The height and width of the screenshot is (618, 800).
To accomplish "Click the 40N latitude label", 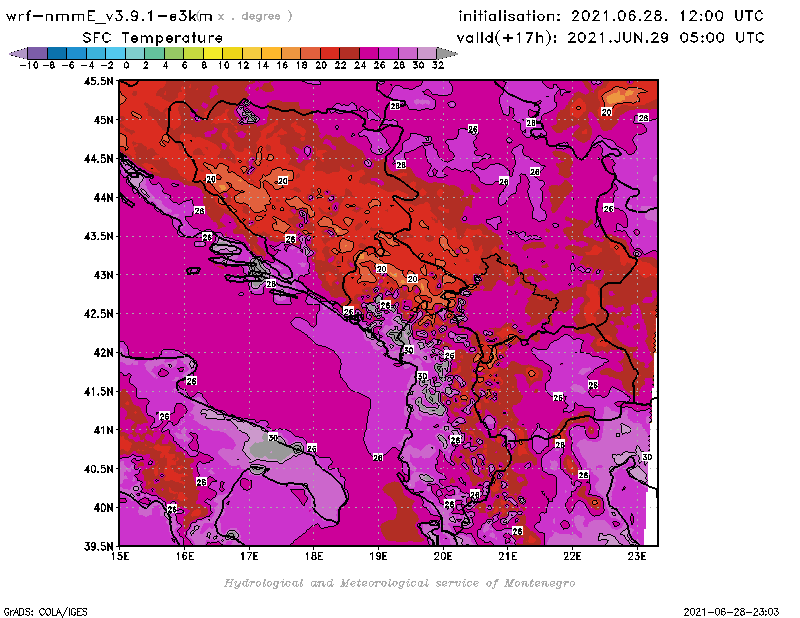I will [x=104, y=508].
